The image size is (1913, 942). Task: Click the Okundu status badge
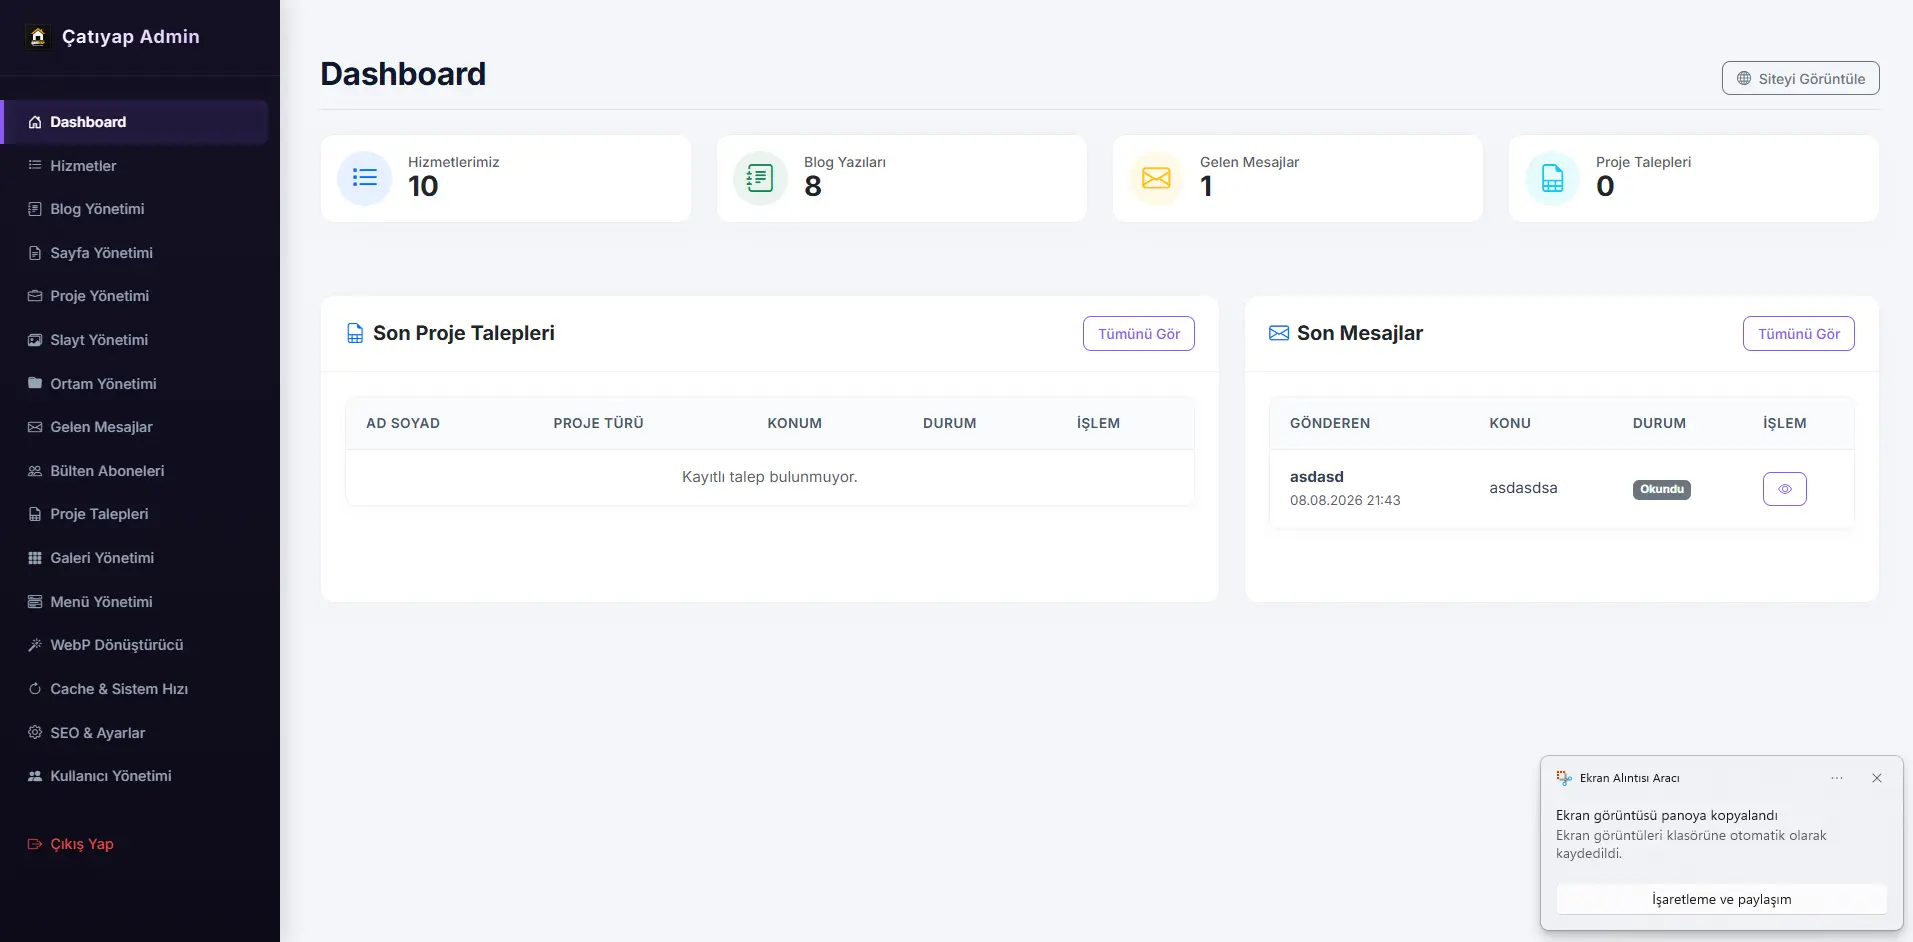pos(1661,489)
